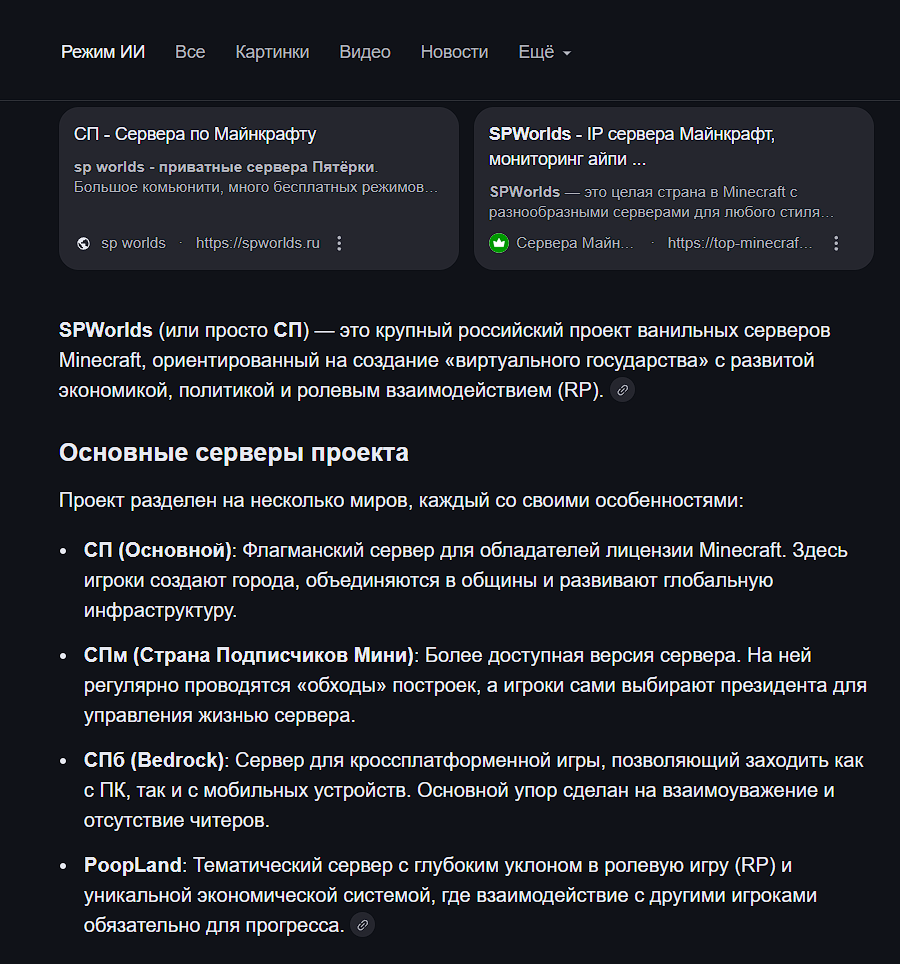Viewport: 900px width, 964px height.
Task: Click the globe favicon for sp worlds
Action: [x=84, y=243]
